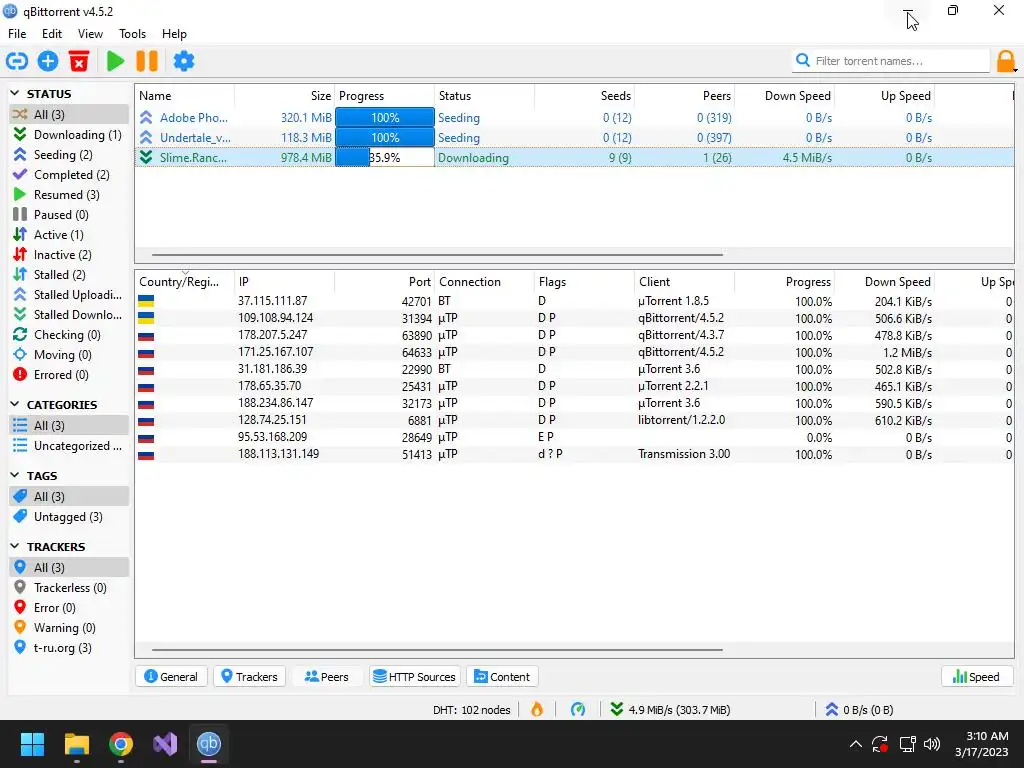Image resolution: width=1024 pixels, height=768 pixels.
Task: Open Google Chrome from taskbar
Action: coord(121,744)
